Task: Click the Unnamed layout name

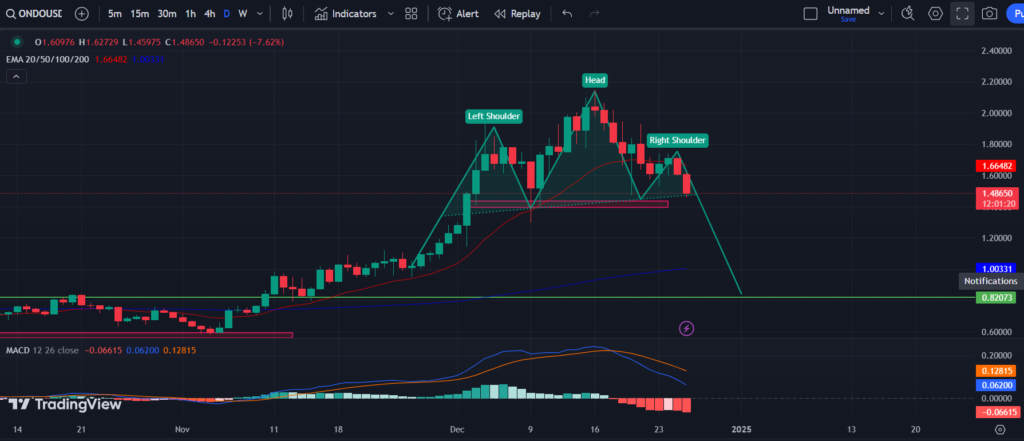Action: pyautogui.click(x=848, y=10)
